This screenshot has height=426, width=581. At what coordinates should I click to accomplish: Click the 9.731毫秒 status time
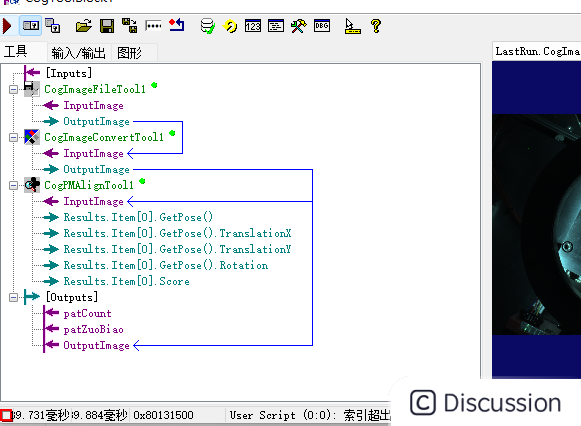click(42, 415)
